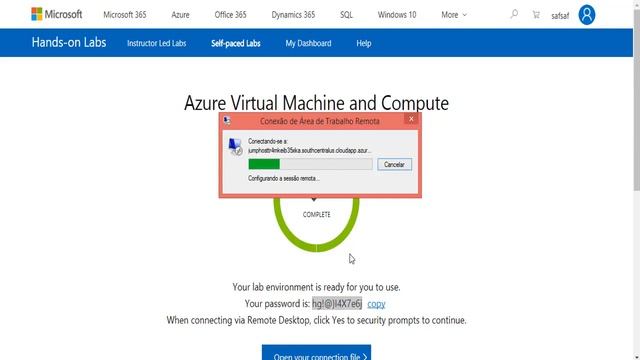Close the Remote Desktop connection dialog
This screenshot has height=360, width=640.
tap(411, 119)
